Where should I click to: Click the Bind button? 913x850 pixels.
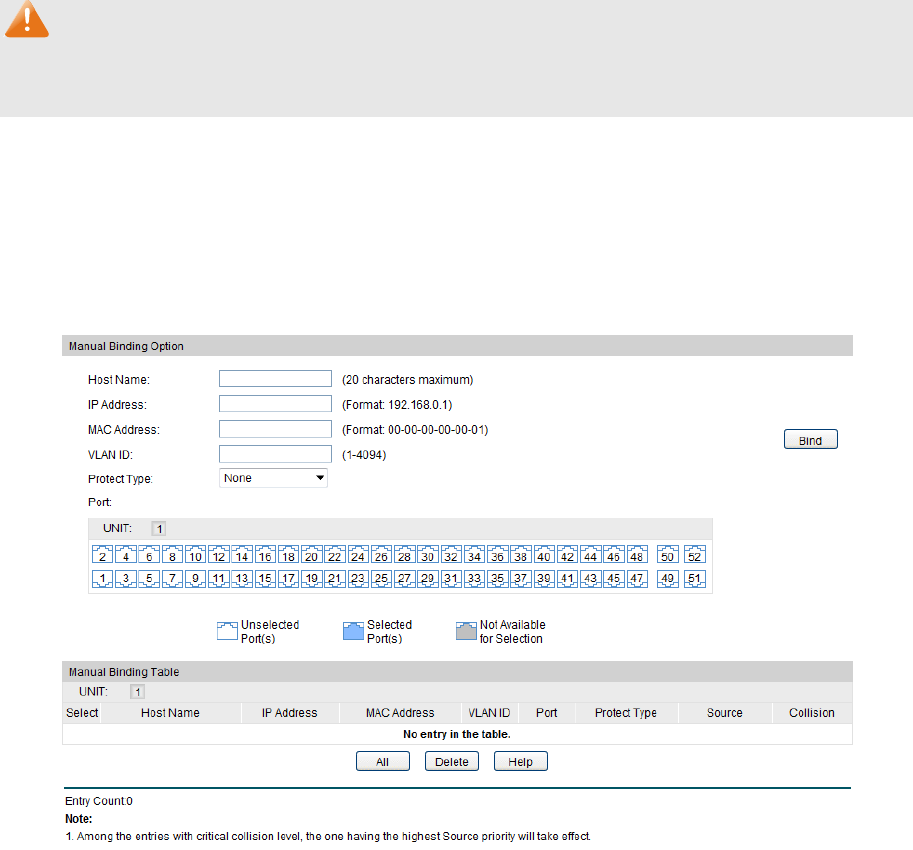pos(811,440)
